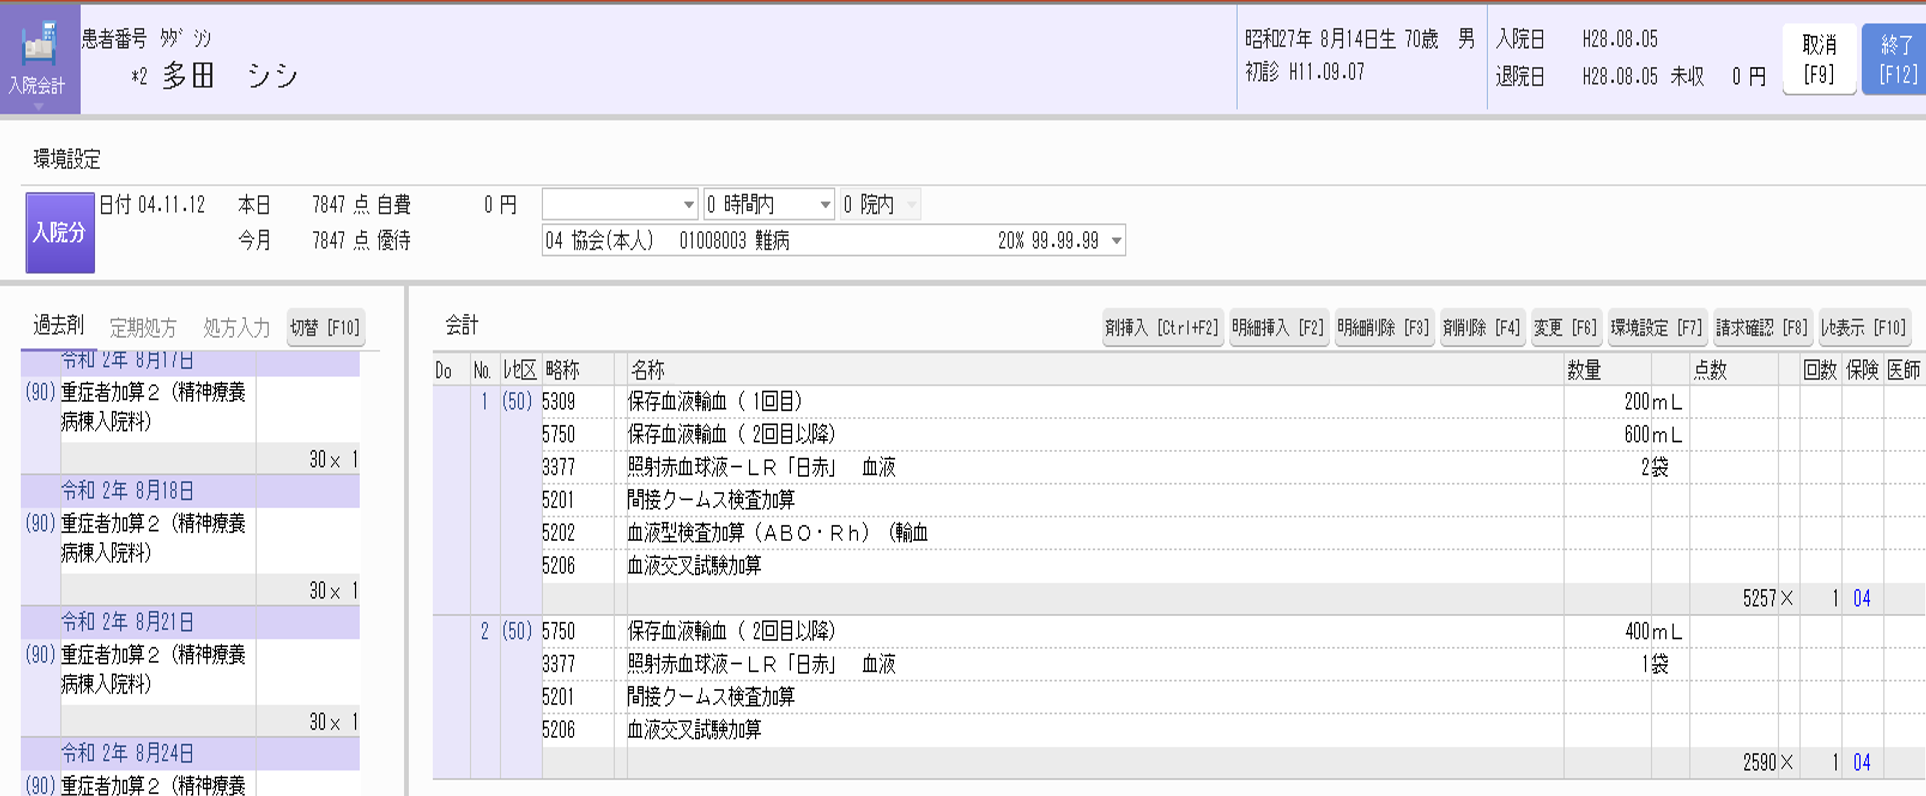The height and width of the screenshot is (796, 1926).
Task: Click the 切替 [F10] button
Action: [325, 328]
